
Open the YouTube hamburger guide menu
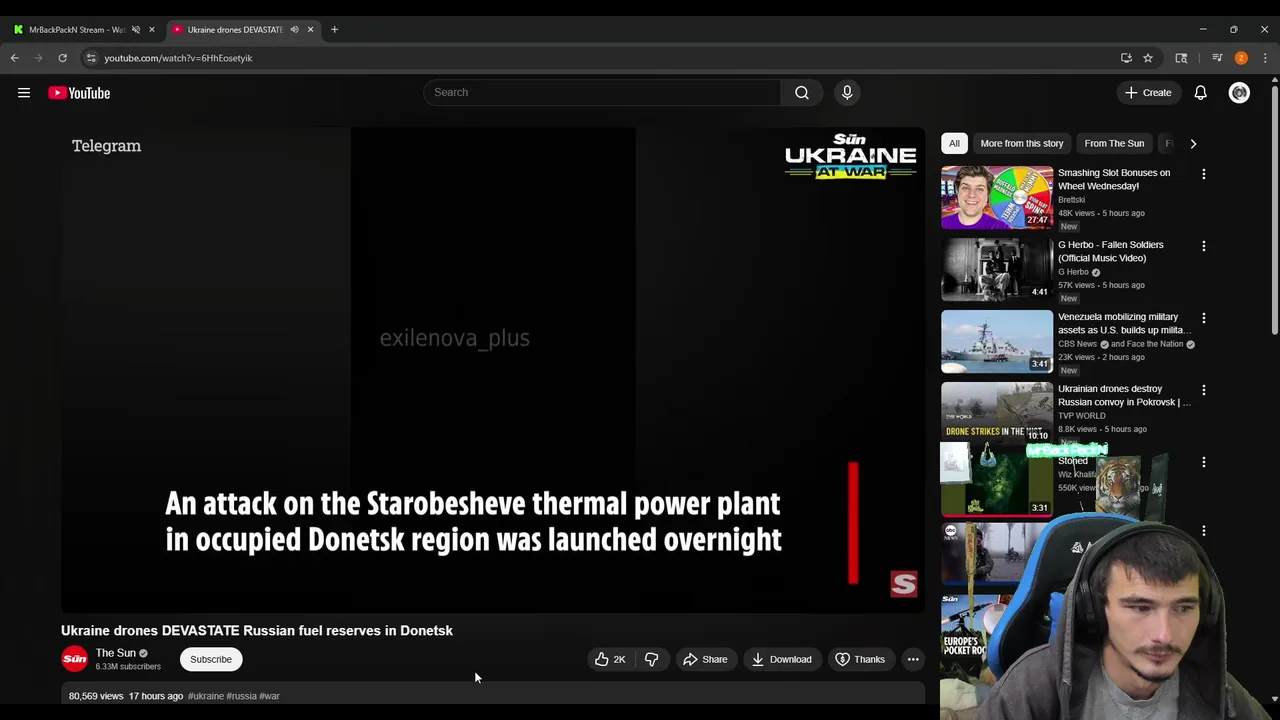pos(24,93)
